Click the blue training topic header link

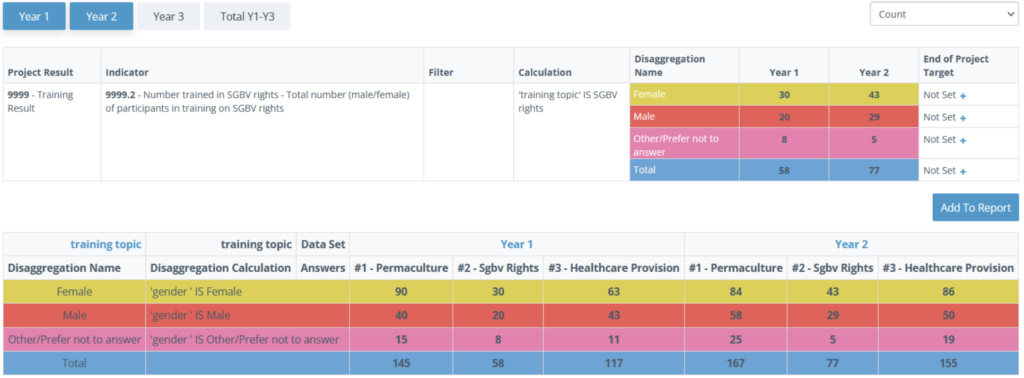[106, 244]
